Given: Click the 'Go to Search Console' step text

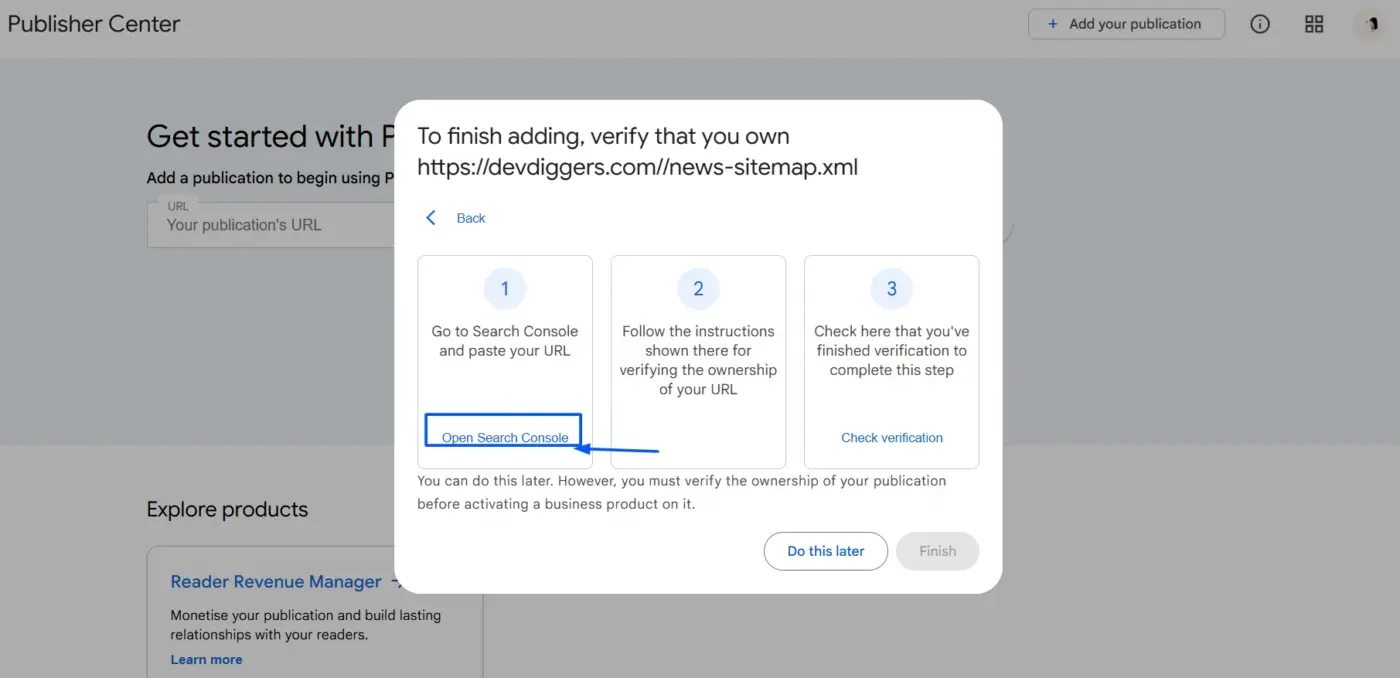Looking at the screenshot, I should (x=505, y=341).
